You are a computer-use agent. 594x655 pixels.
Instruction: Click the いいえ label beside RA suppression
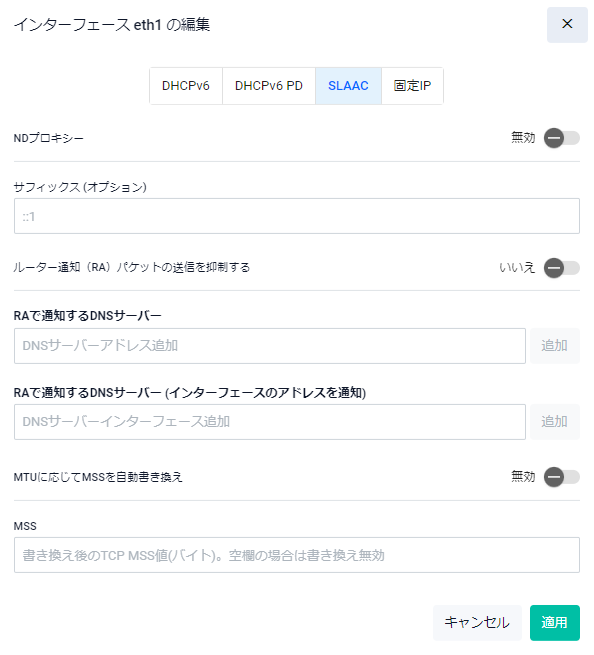click(x=517, y=267)
